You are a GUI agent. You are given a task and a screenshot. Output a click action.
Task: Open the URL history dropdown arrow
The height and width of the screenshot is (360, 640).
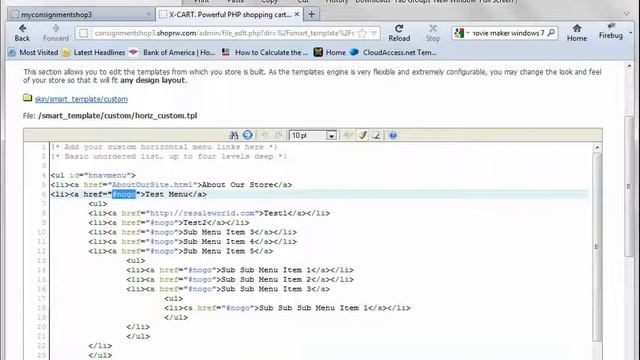point(374,33)
